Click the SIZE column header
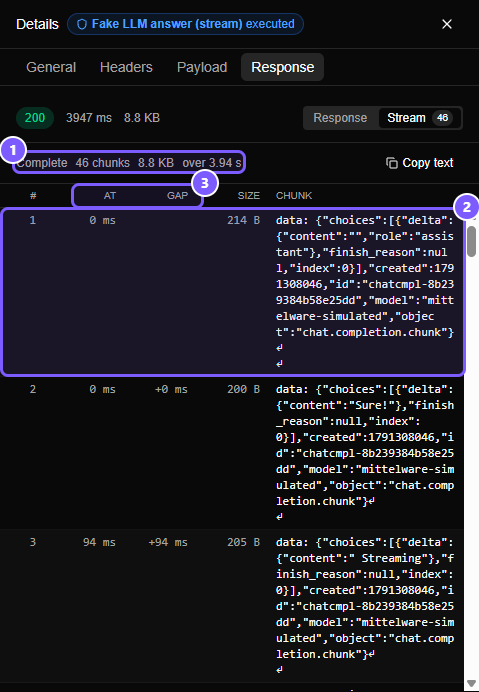This screenshot has width=479, height=692. (249, 196)
